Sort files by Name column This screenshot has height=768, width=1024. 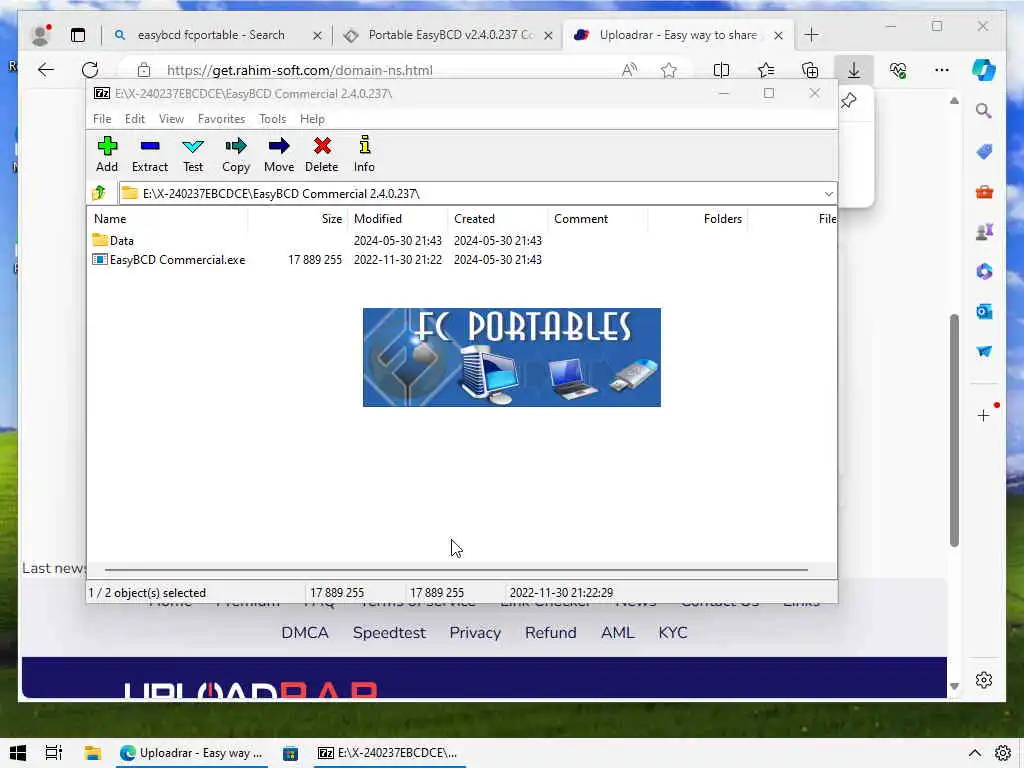pos(168,219)
